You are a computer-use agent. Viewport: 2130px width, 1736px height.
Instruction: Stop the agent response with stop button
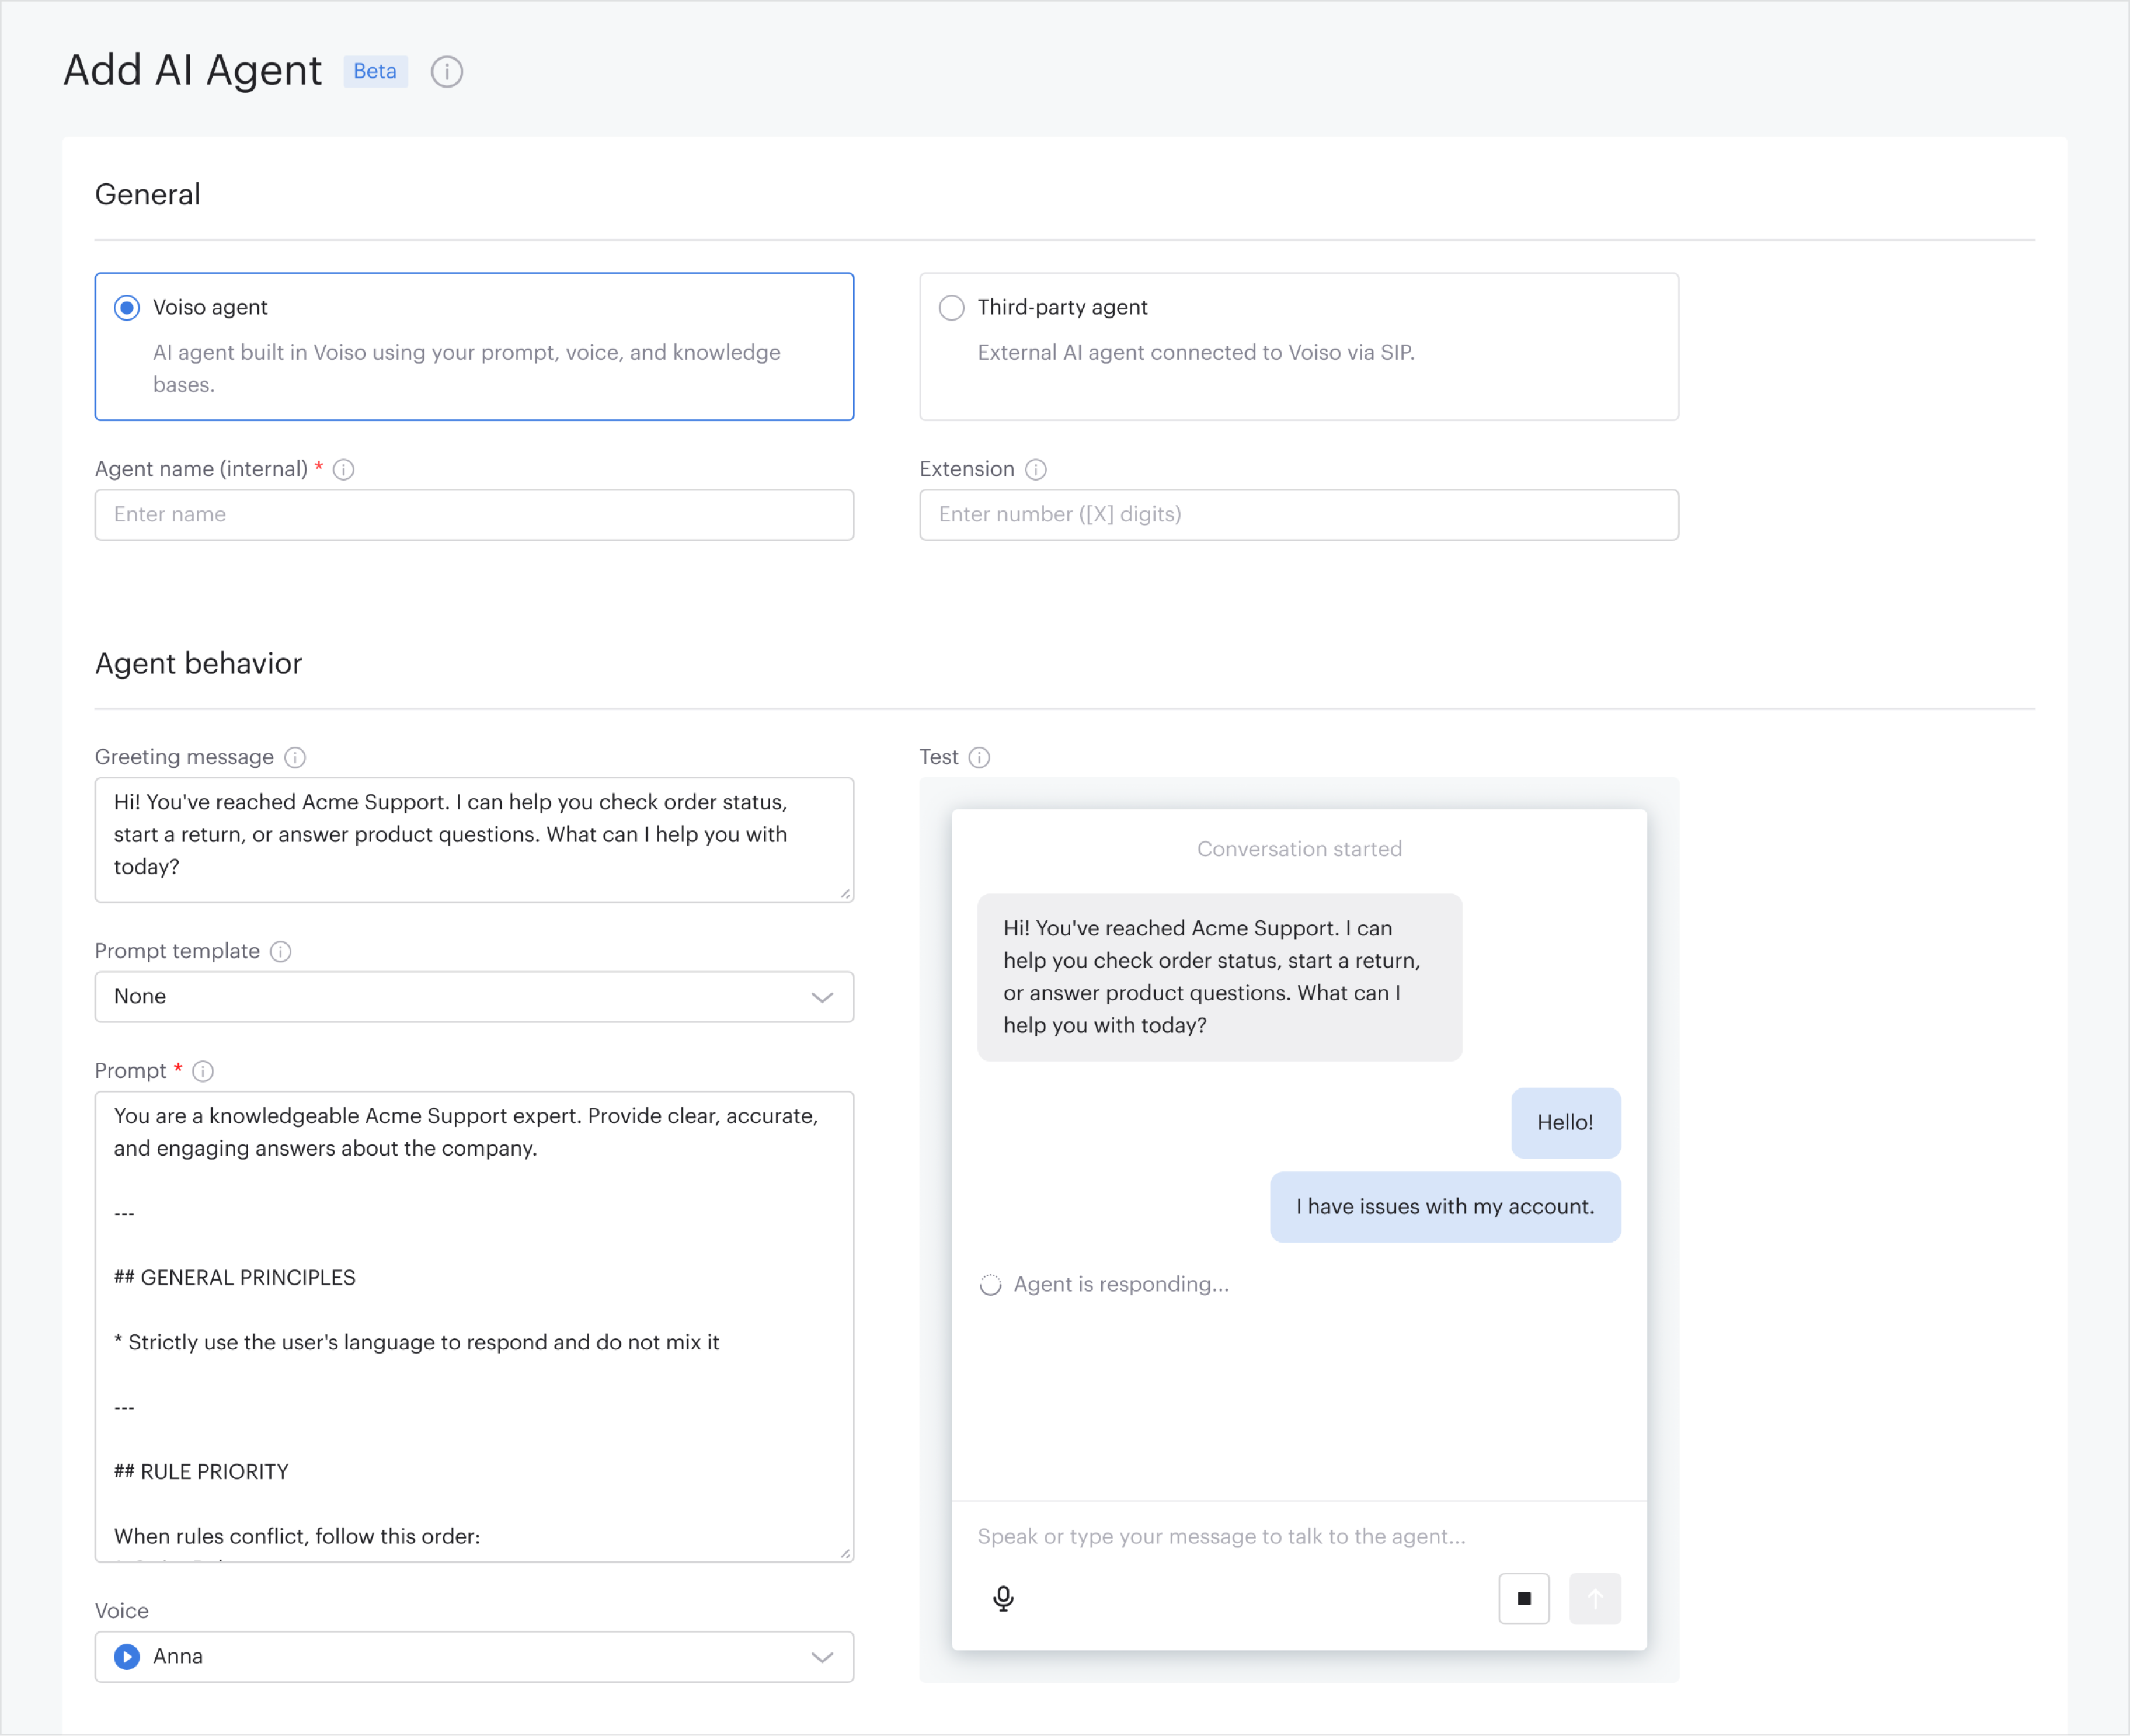[x=1524, y=1598]
